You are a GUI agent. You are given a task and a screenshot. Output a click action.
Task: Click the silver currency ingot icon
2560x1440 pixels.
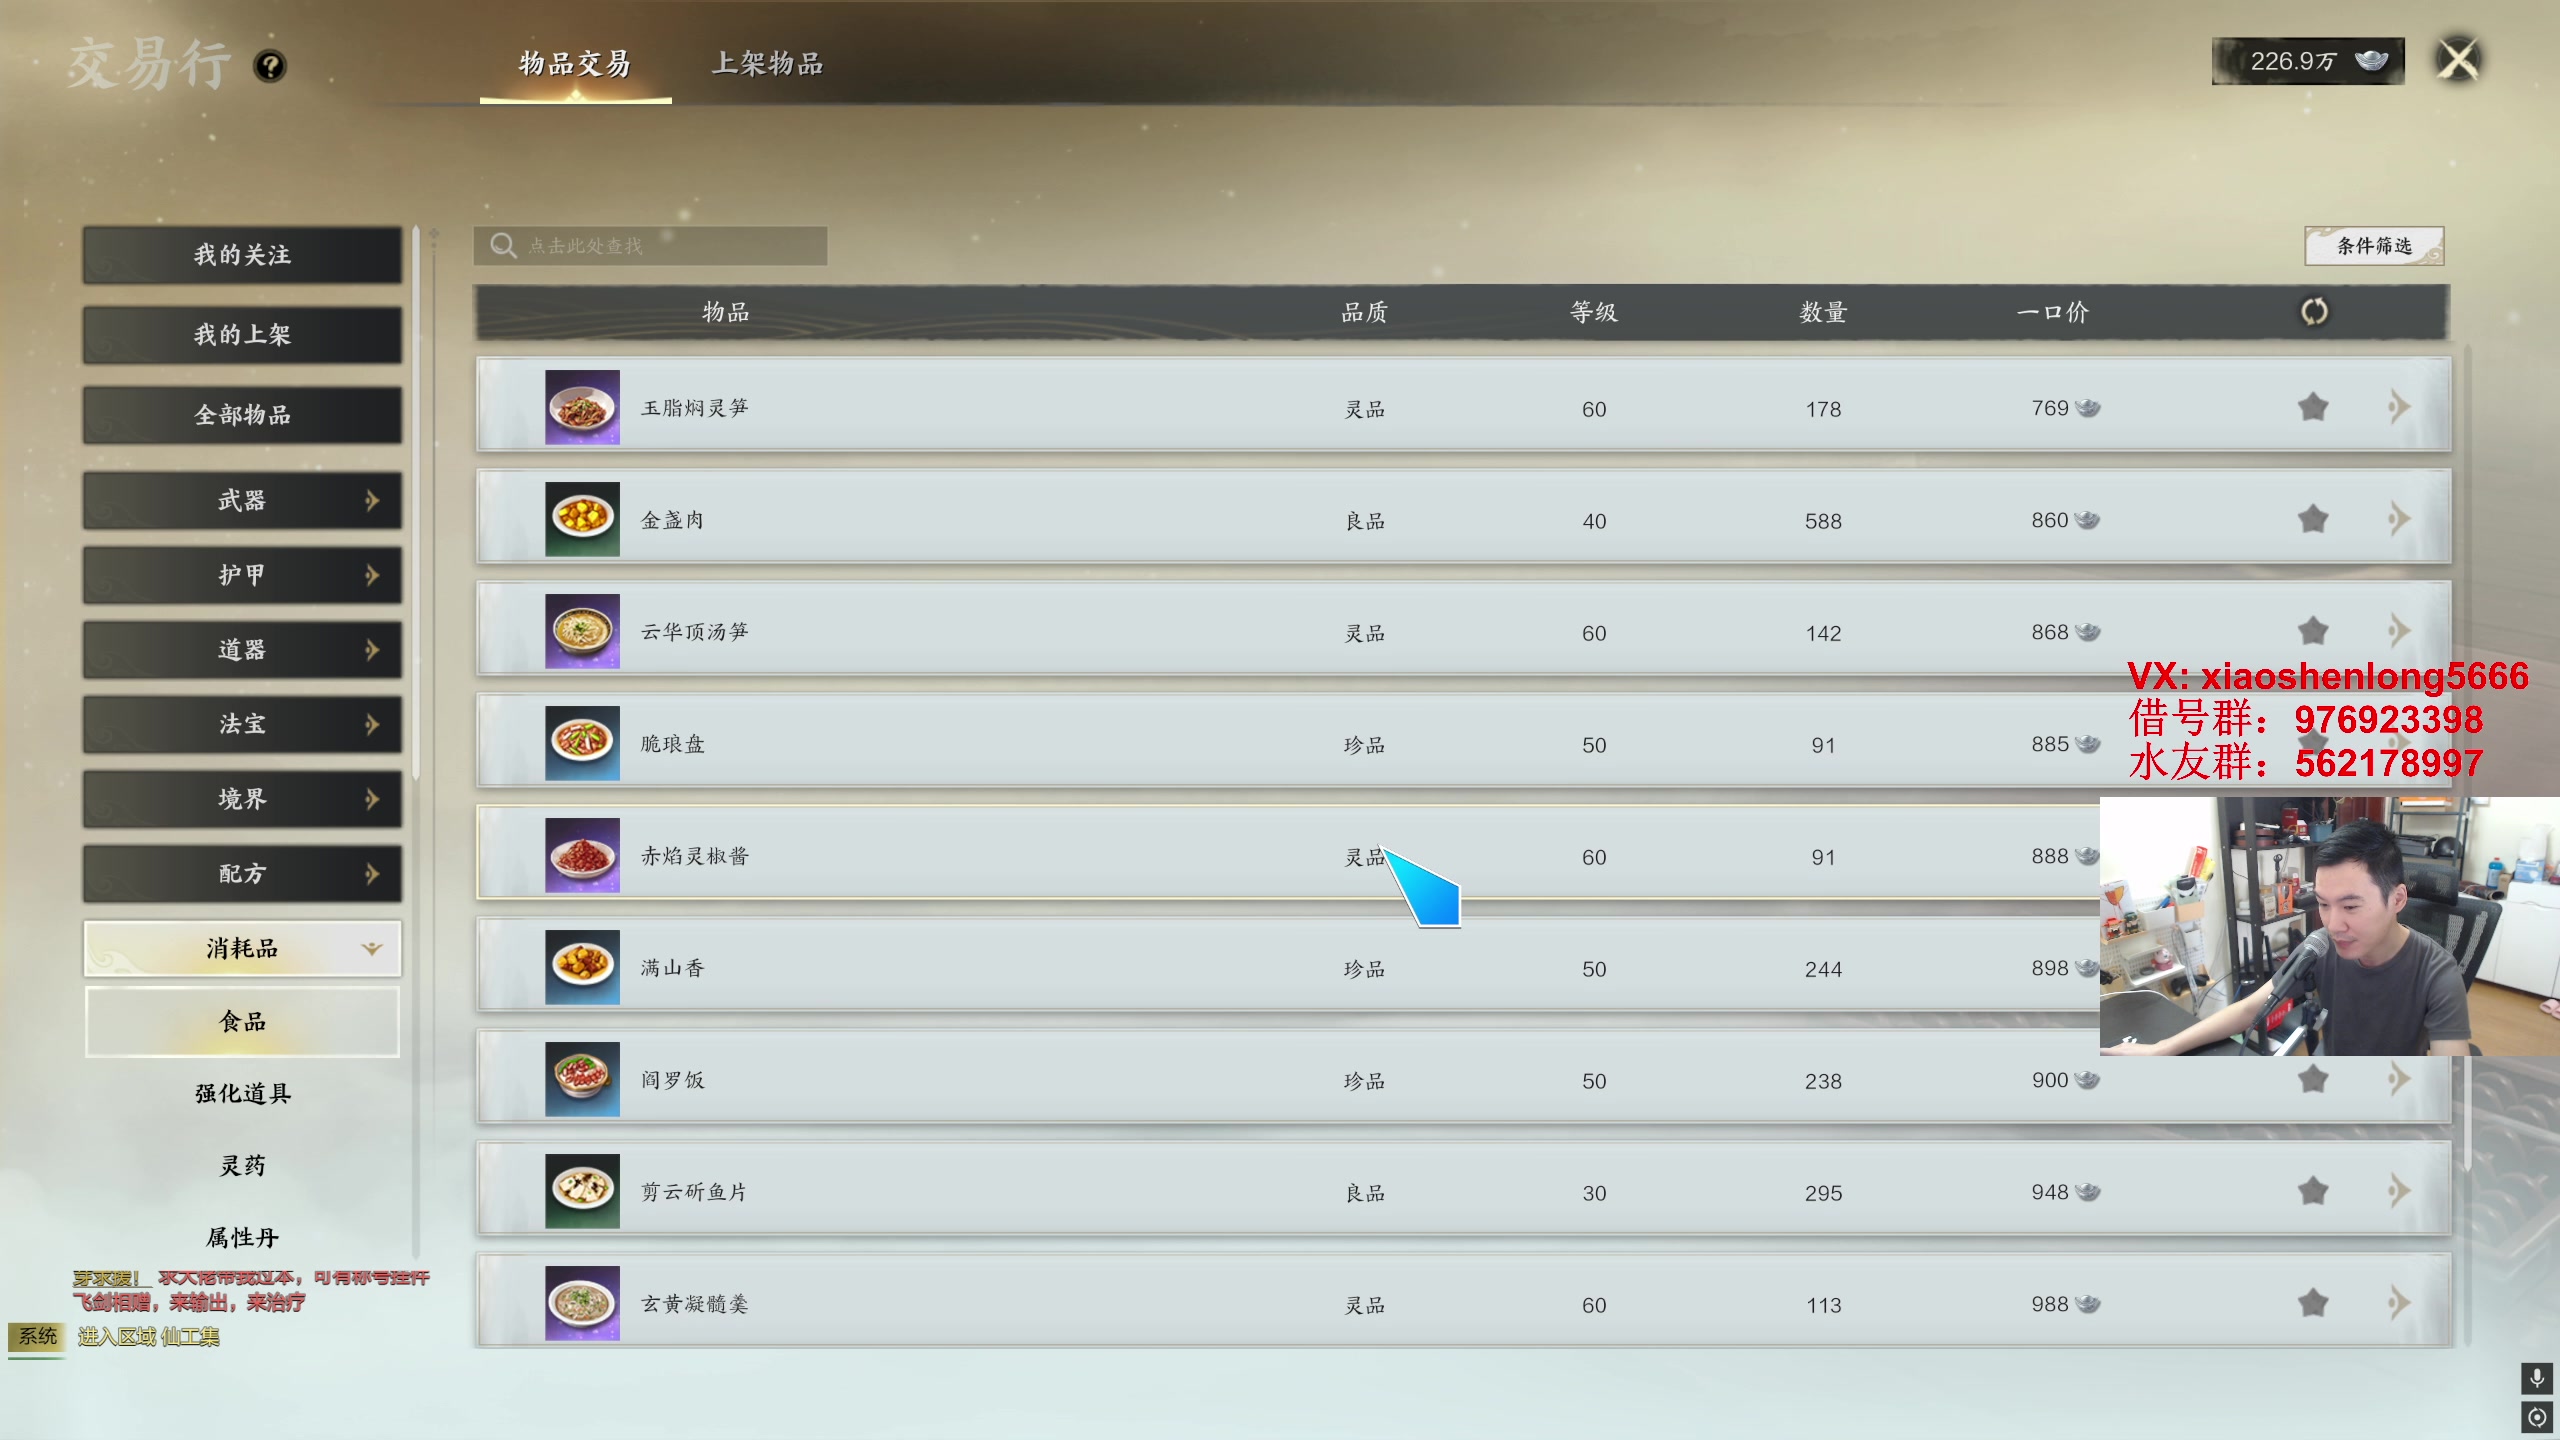2371,61
